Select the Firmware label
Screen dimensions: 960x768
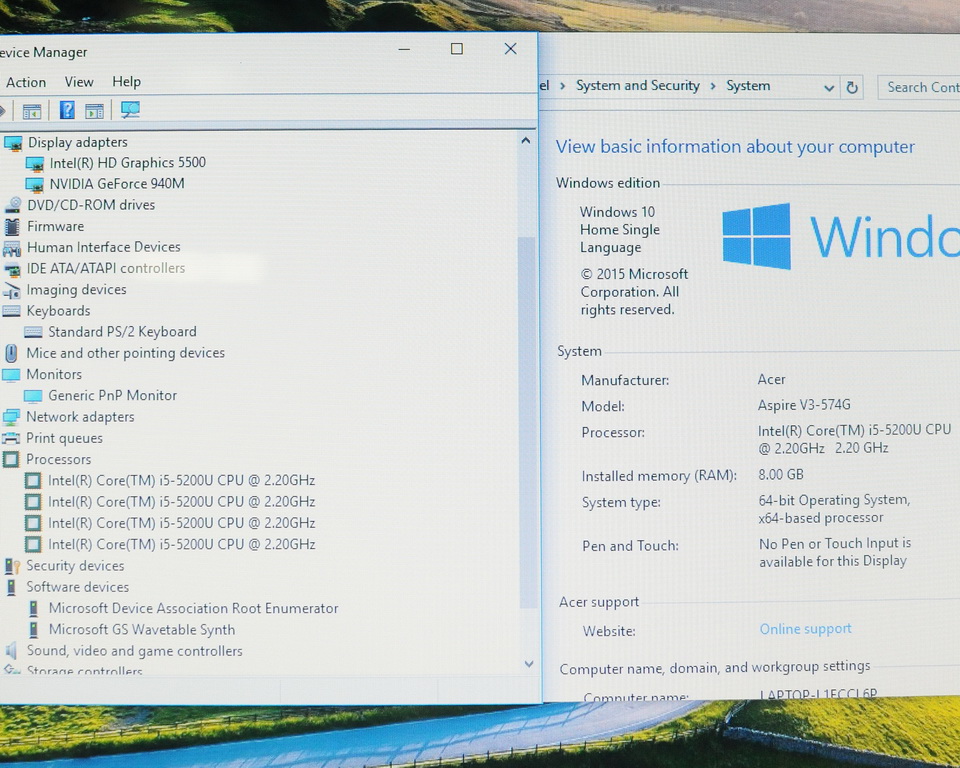[x=56, y=226]
